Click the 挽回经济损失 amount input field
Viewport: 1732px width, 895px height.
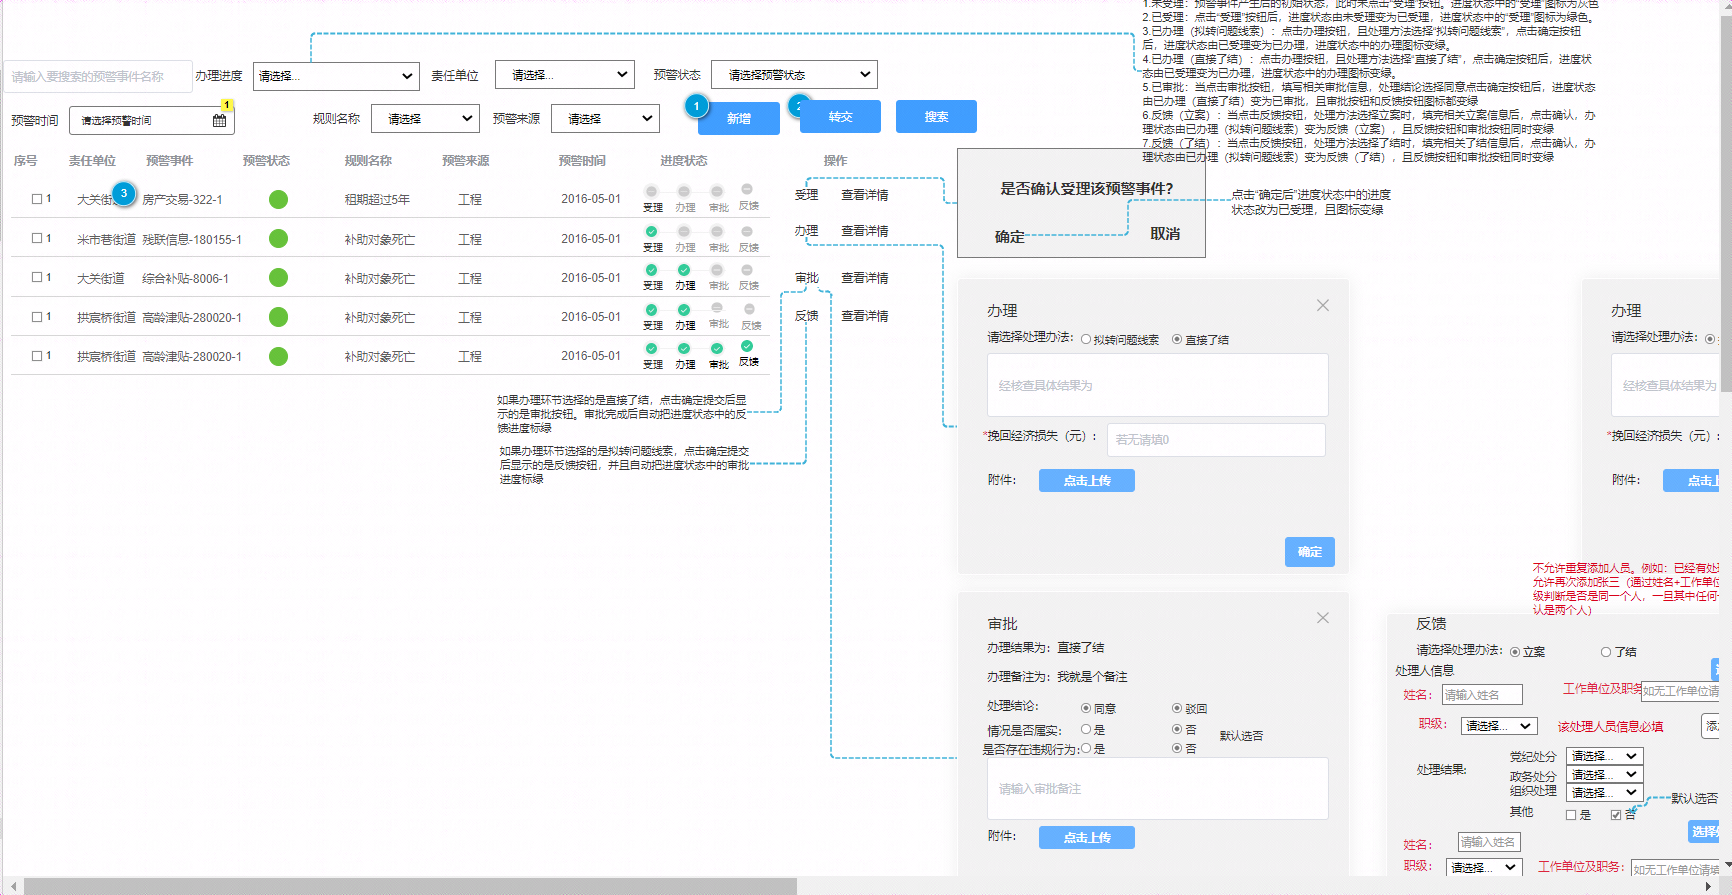point(1216,440)
